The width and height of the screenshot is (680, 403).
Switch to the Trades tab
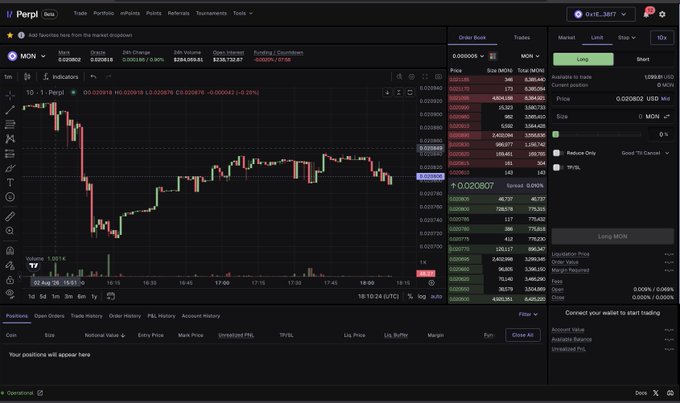click(522, 38)
